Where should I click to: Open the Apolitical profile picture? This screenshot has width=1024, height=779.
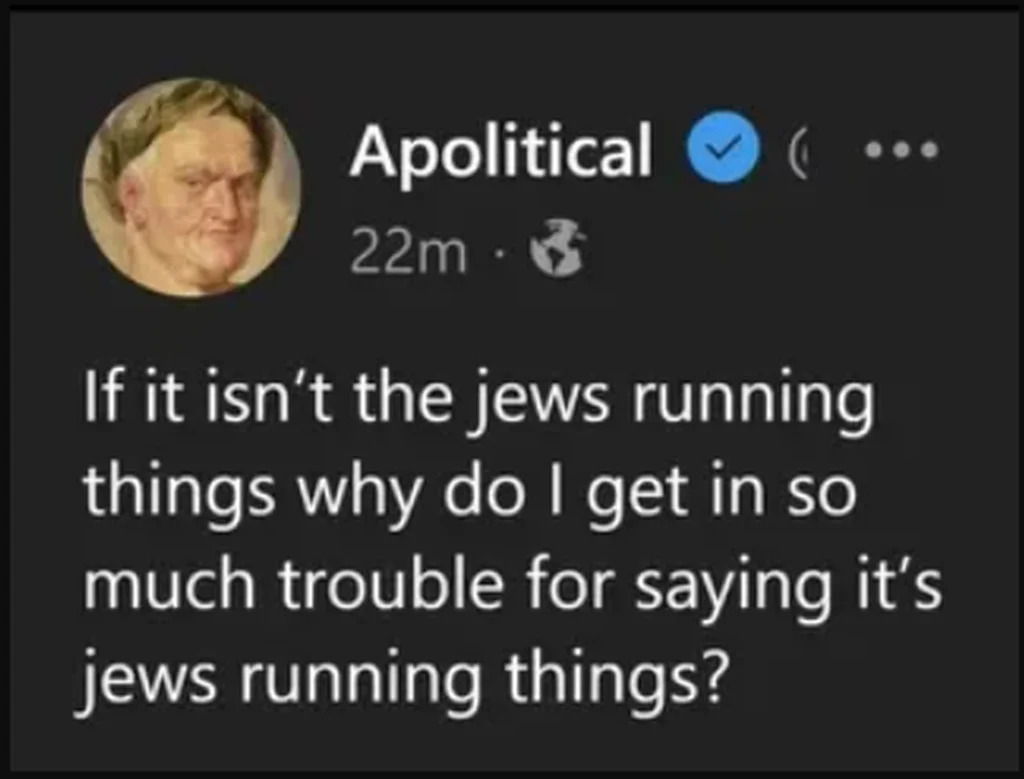pyautogui.click(x=191, y=187)
